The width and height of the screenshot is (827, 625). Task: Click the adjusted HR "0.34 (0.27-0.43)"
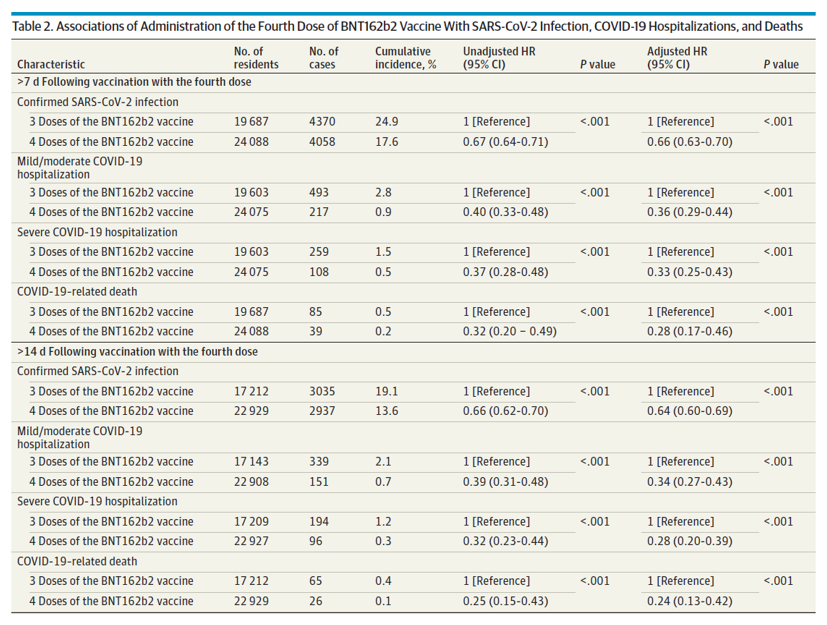690,482
